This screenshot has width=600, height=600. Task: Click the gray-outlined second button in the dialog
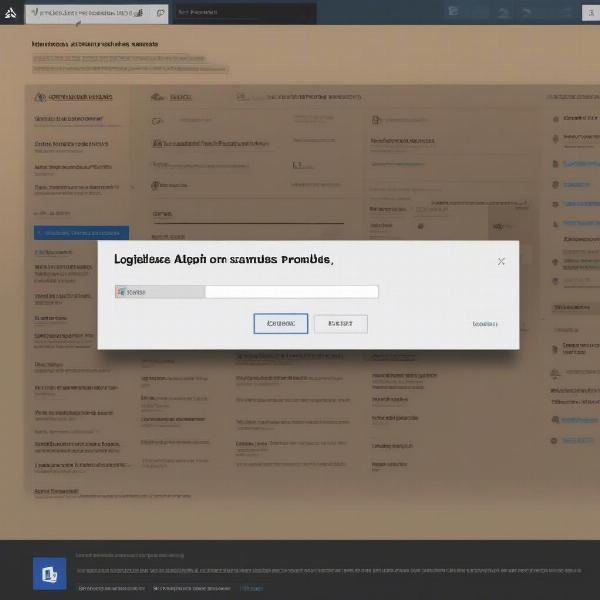[341, 324]
